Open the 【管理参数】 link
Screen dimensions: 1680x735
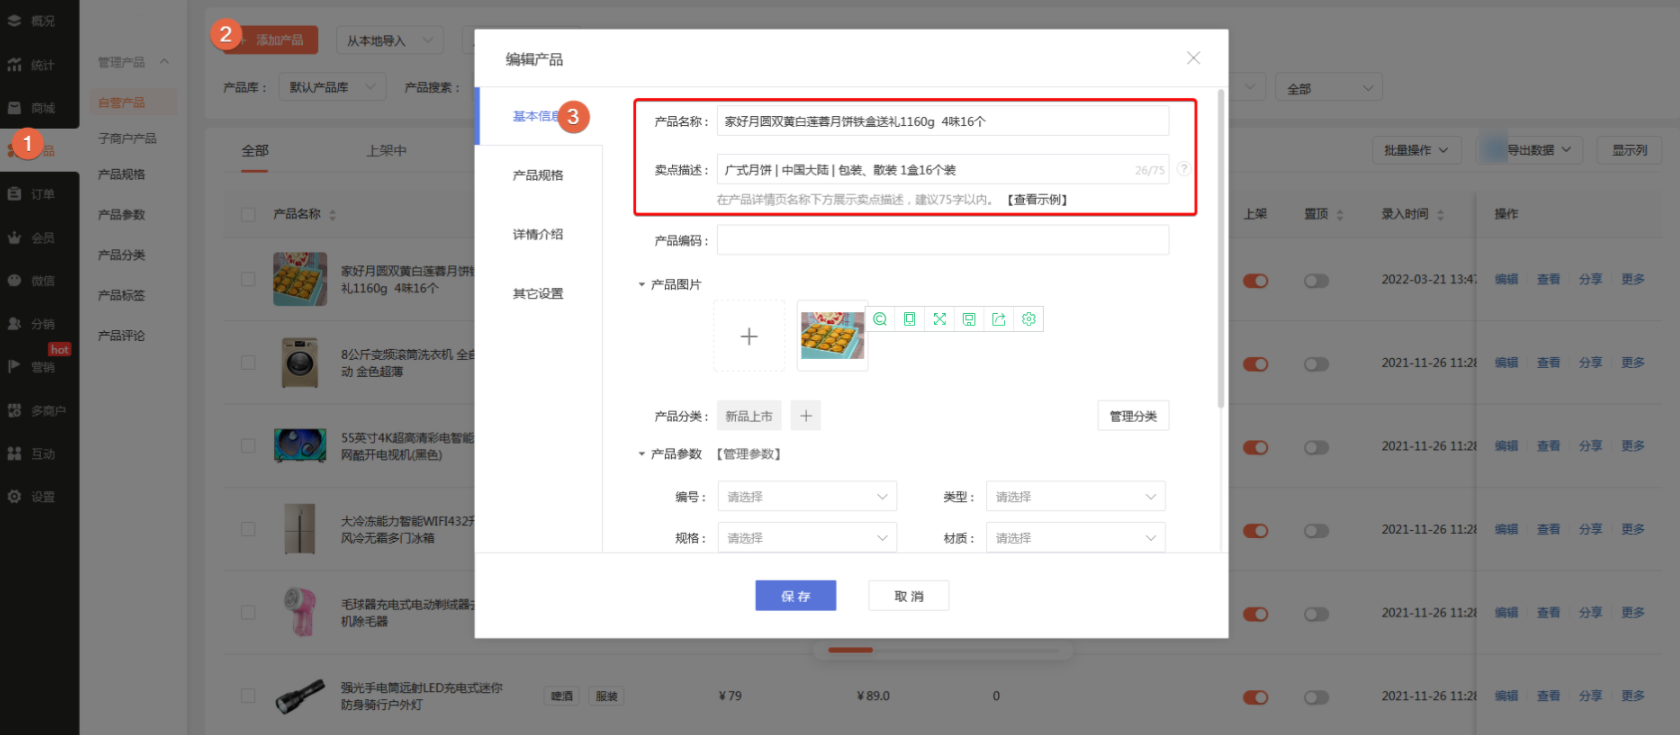point(748,454)
